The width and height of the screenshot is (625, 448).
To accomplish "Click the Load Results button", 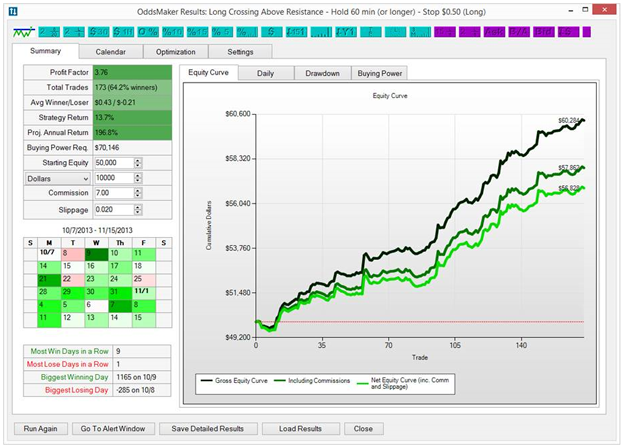I will coord(301,429).
